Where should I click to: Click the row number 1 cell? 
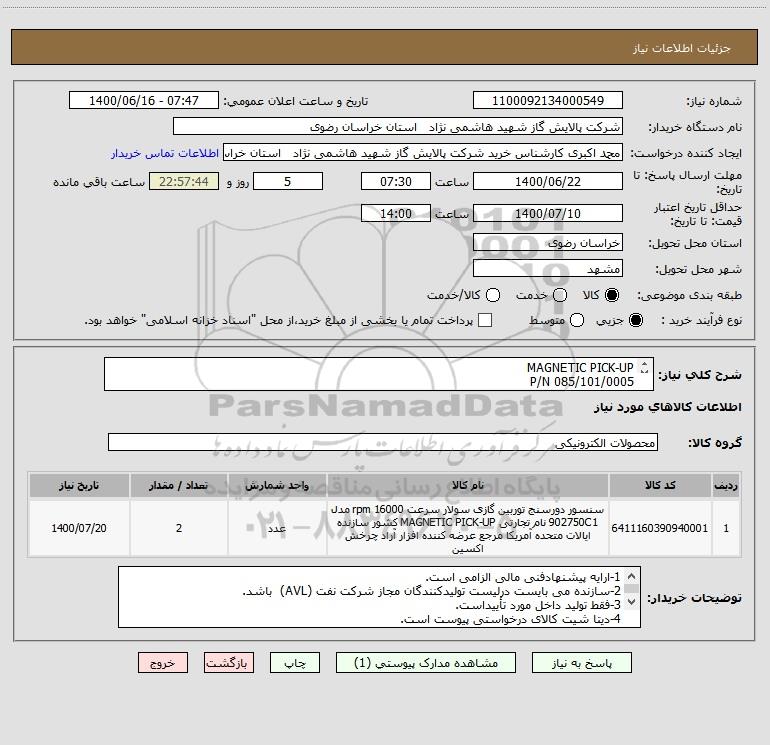point(726,528)
